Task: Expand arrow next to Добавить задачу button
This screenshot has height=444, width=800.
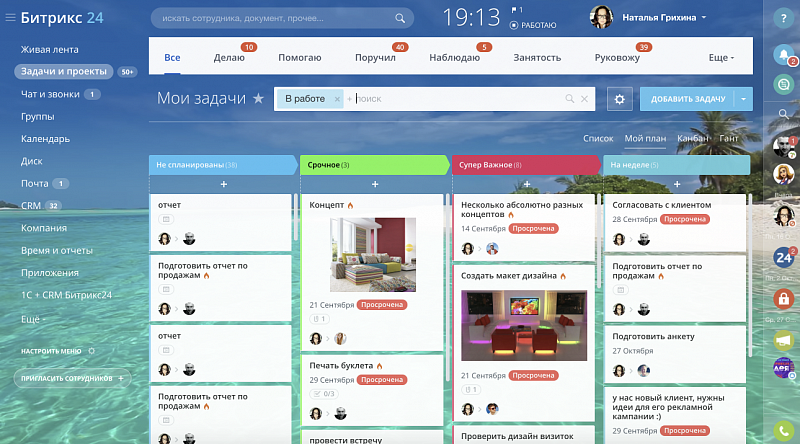Action: [743, 99]
